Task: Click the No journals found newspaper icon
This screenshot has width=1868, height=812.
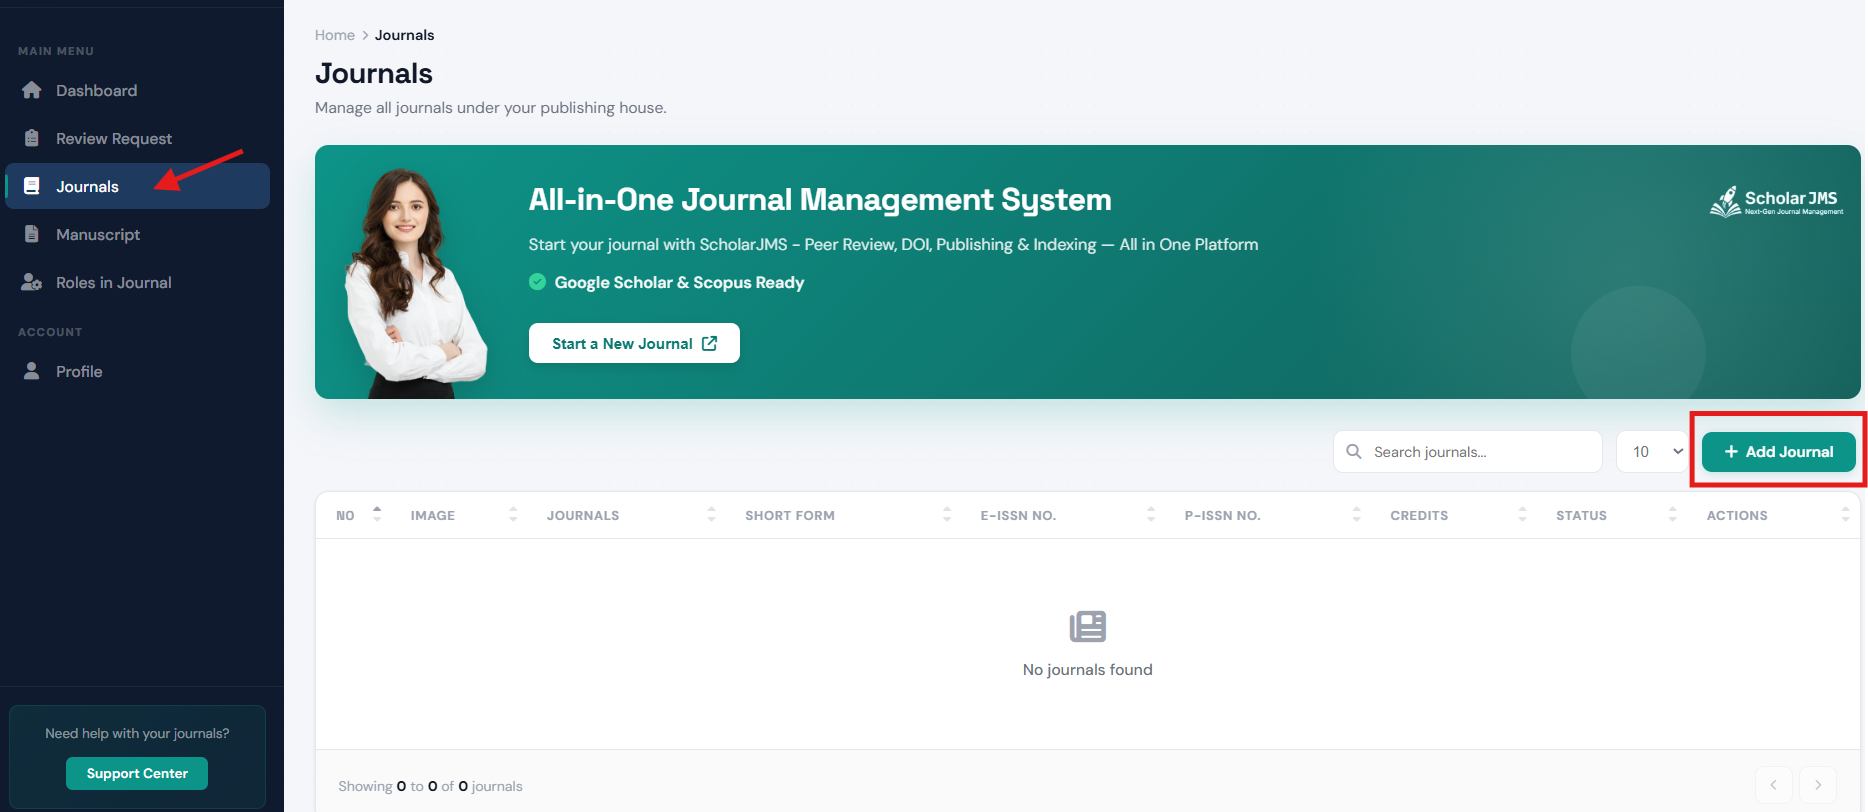Action: (1088, 627)
